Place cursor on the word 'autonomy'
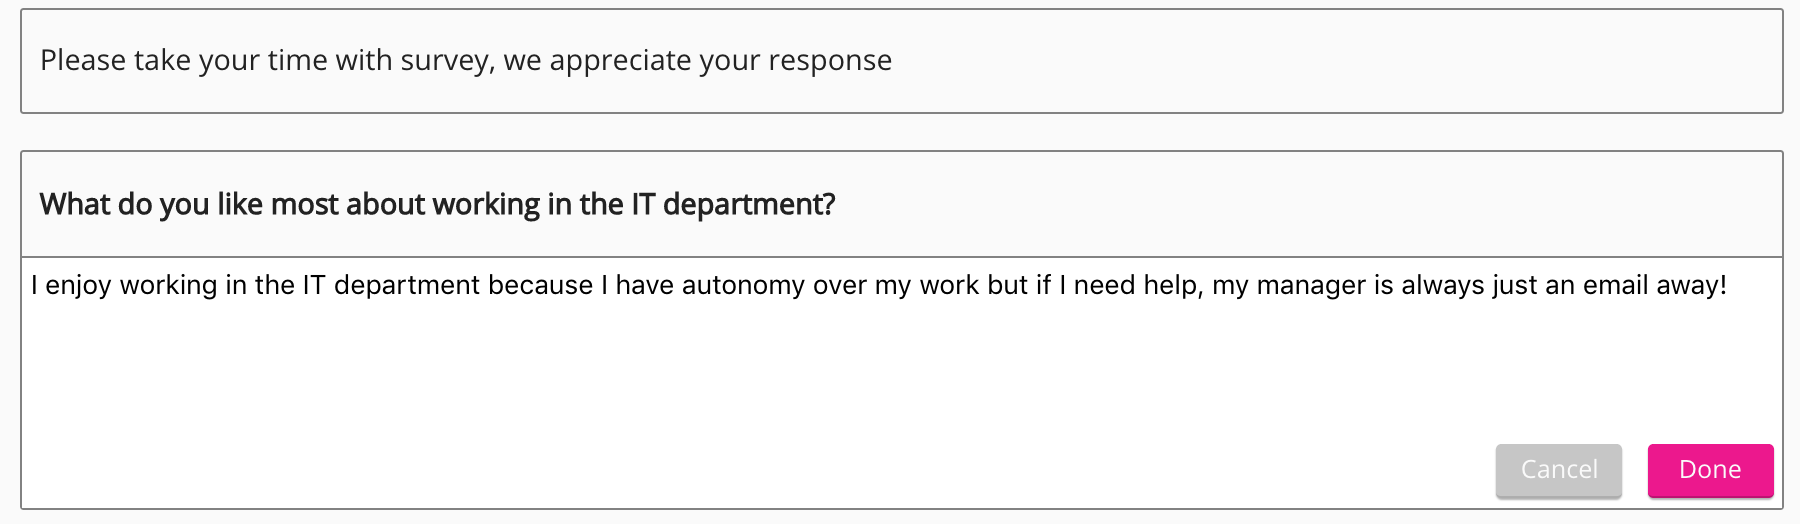This screenshot has height=524, width=1800. [742, 286]
